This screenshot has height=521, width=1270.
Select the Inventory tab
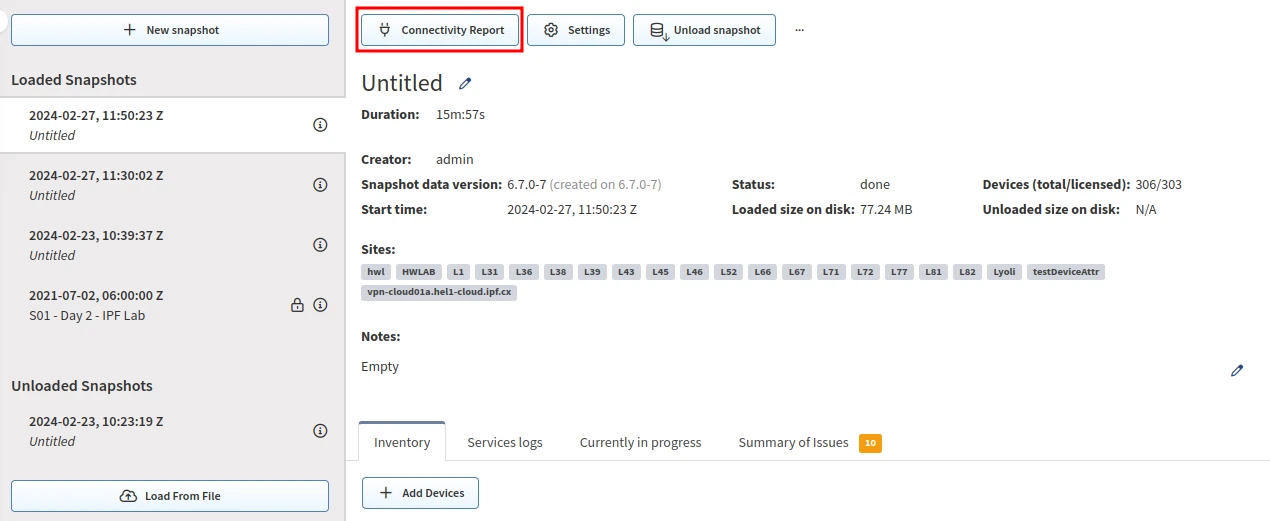402,442
